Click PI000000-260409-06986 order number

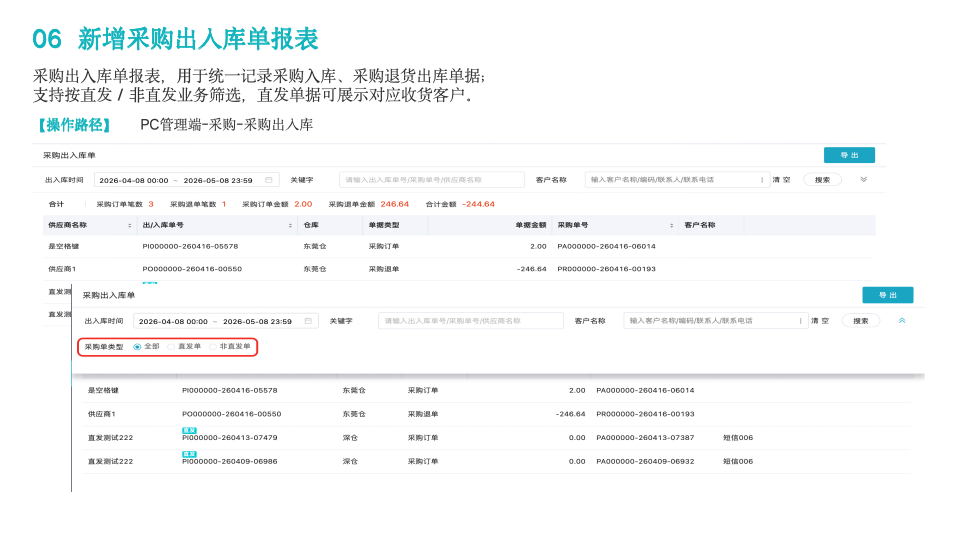tap(230, 462)
